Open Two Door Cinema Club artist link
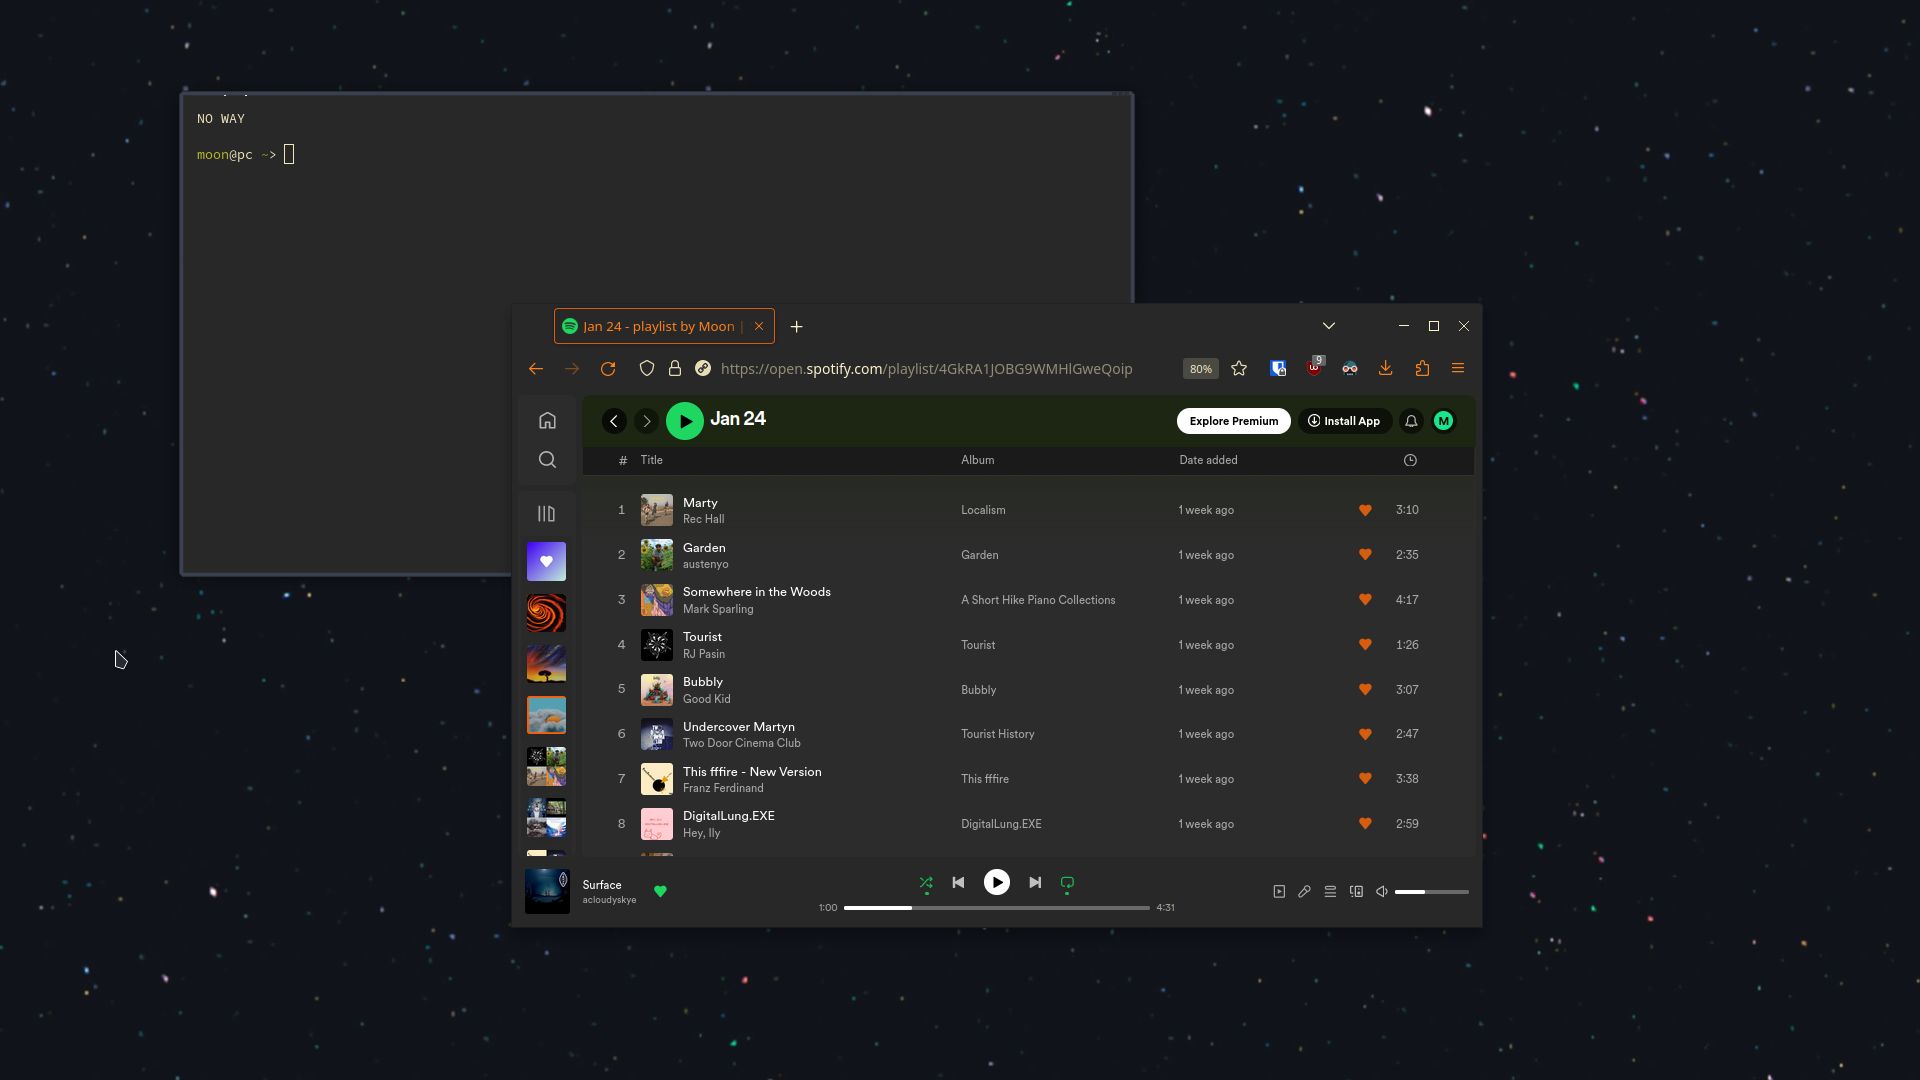The image size is (1920, 1080). click(x=741, y=743)
